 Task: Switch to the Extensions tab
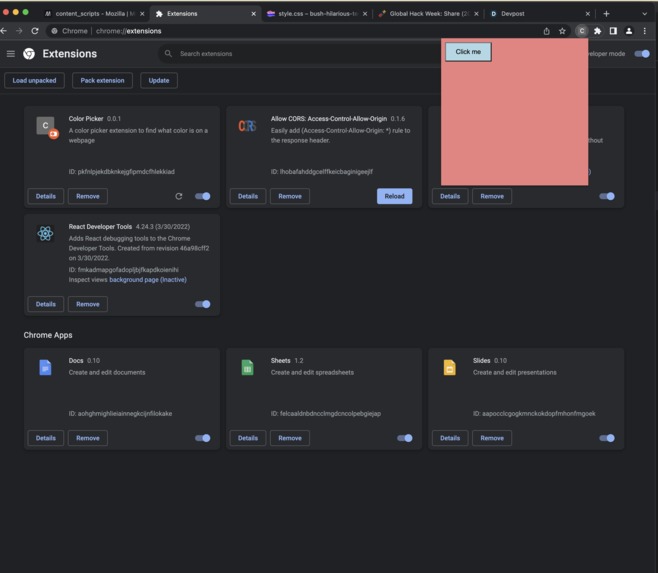[x=206, y=14]
